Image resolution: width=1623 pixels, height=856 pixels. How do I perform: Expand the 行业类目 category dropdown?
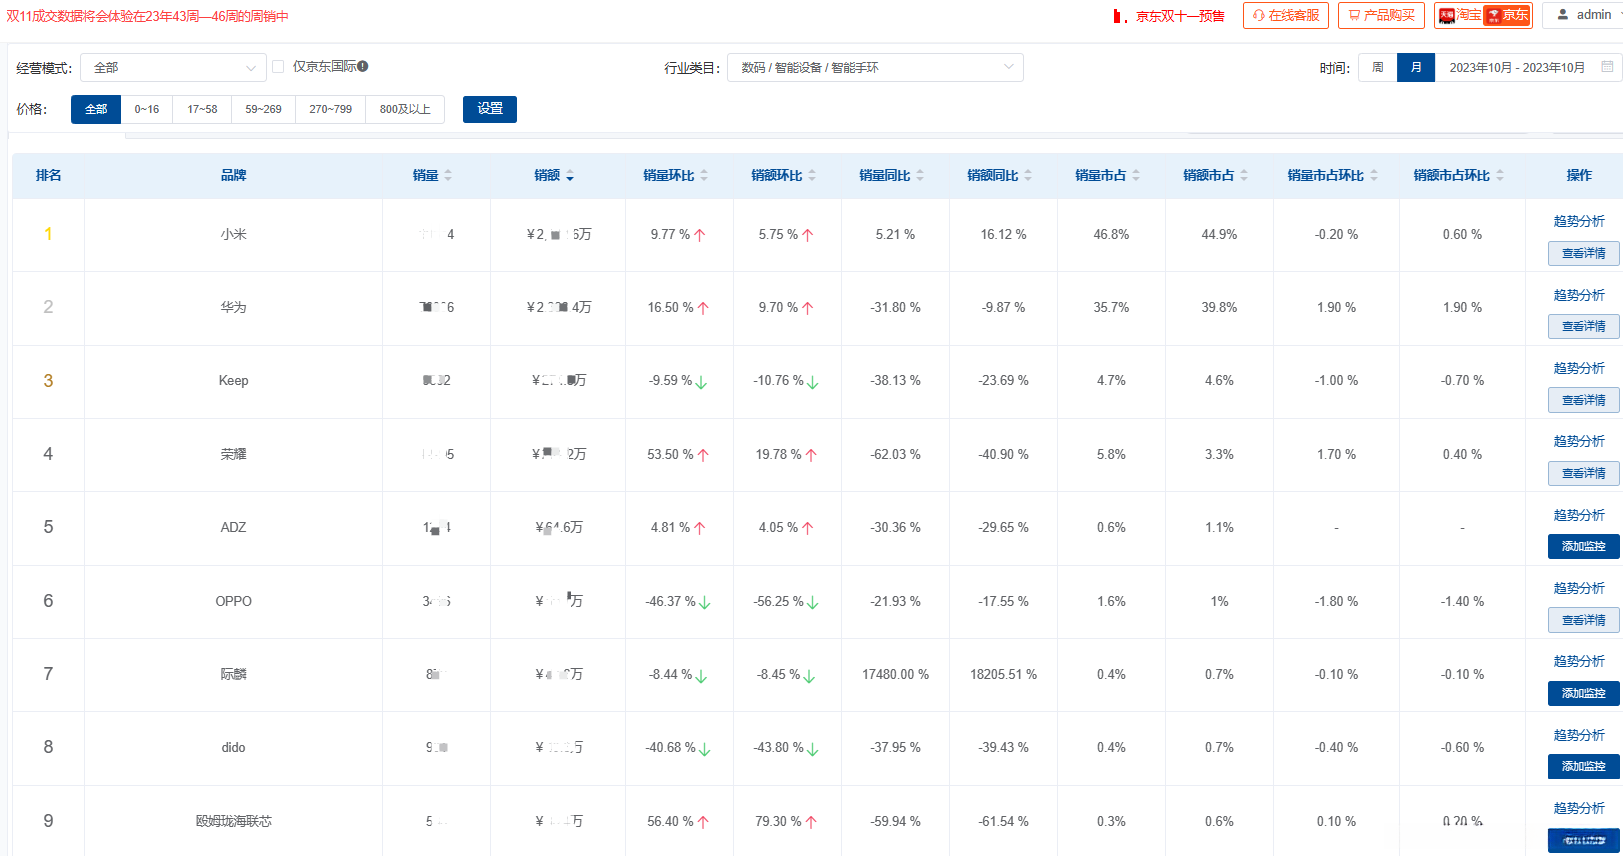pos(875,68)
